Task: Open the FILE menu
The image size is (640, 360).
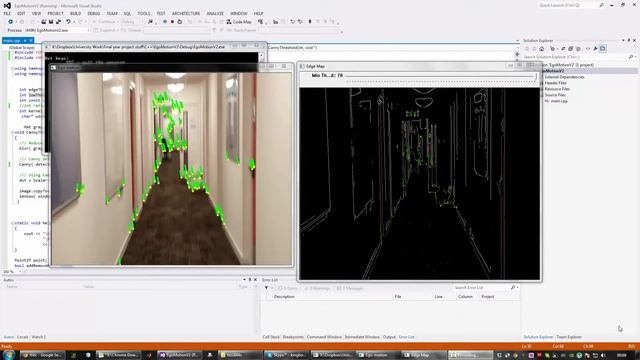Action: tap(7, 13)
